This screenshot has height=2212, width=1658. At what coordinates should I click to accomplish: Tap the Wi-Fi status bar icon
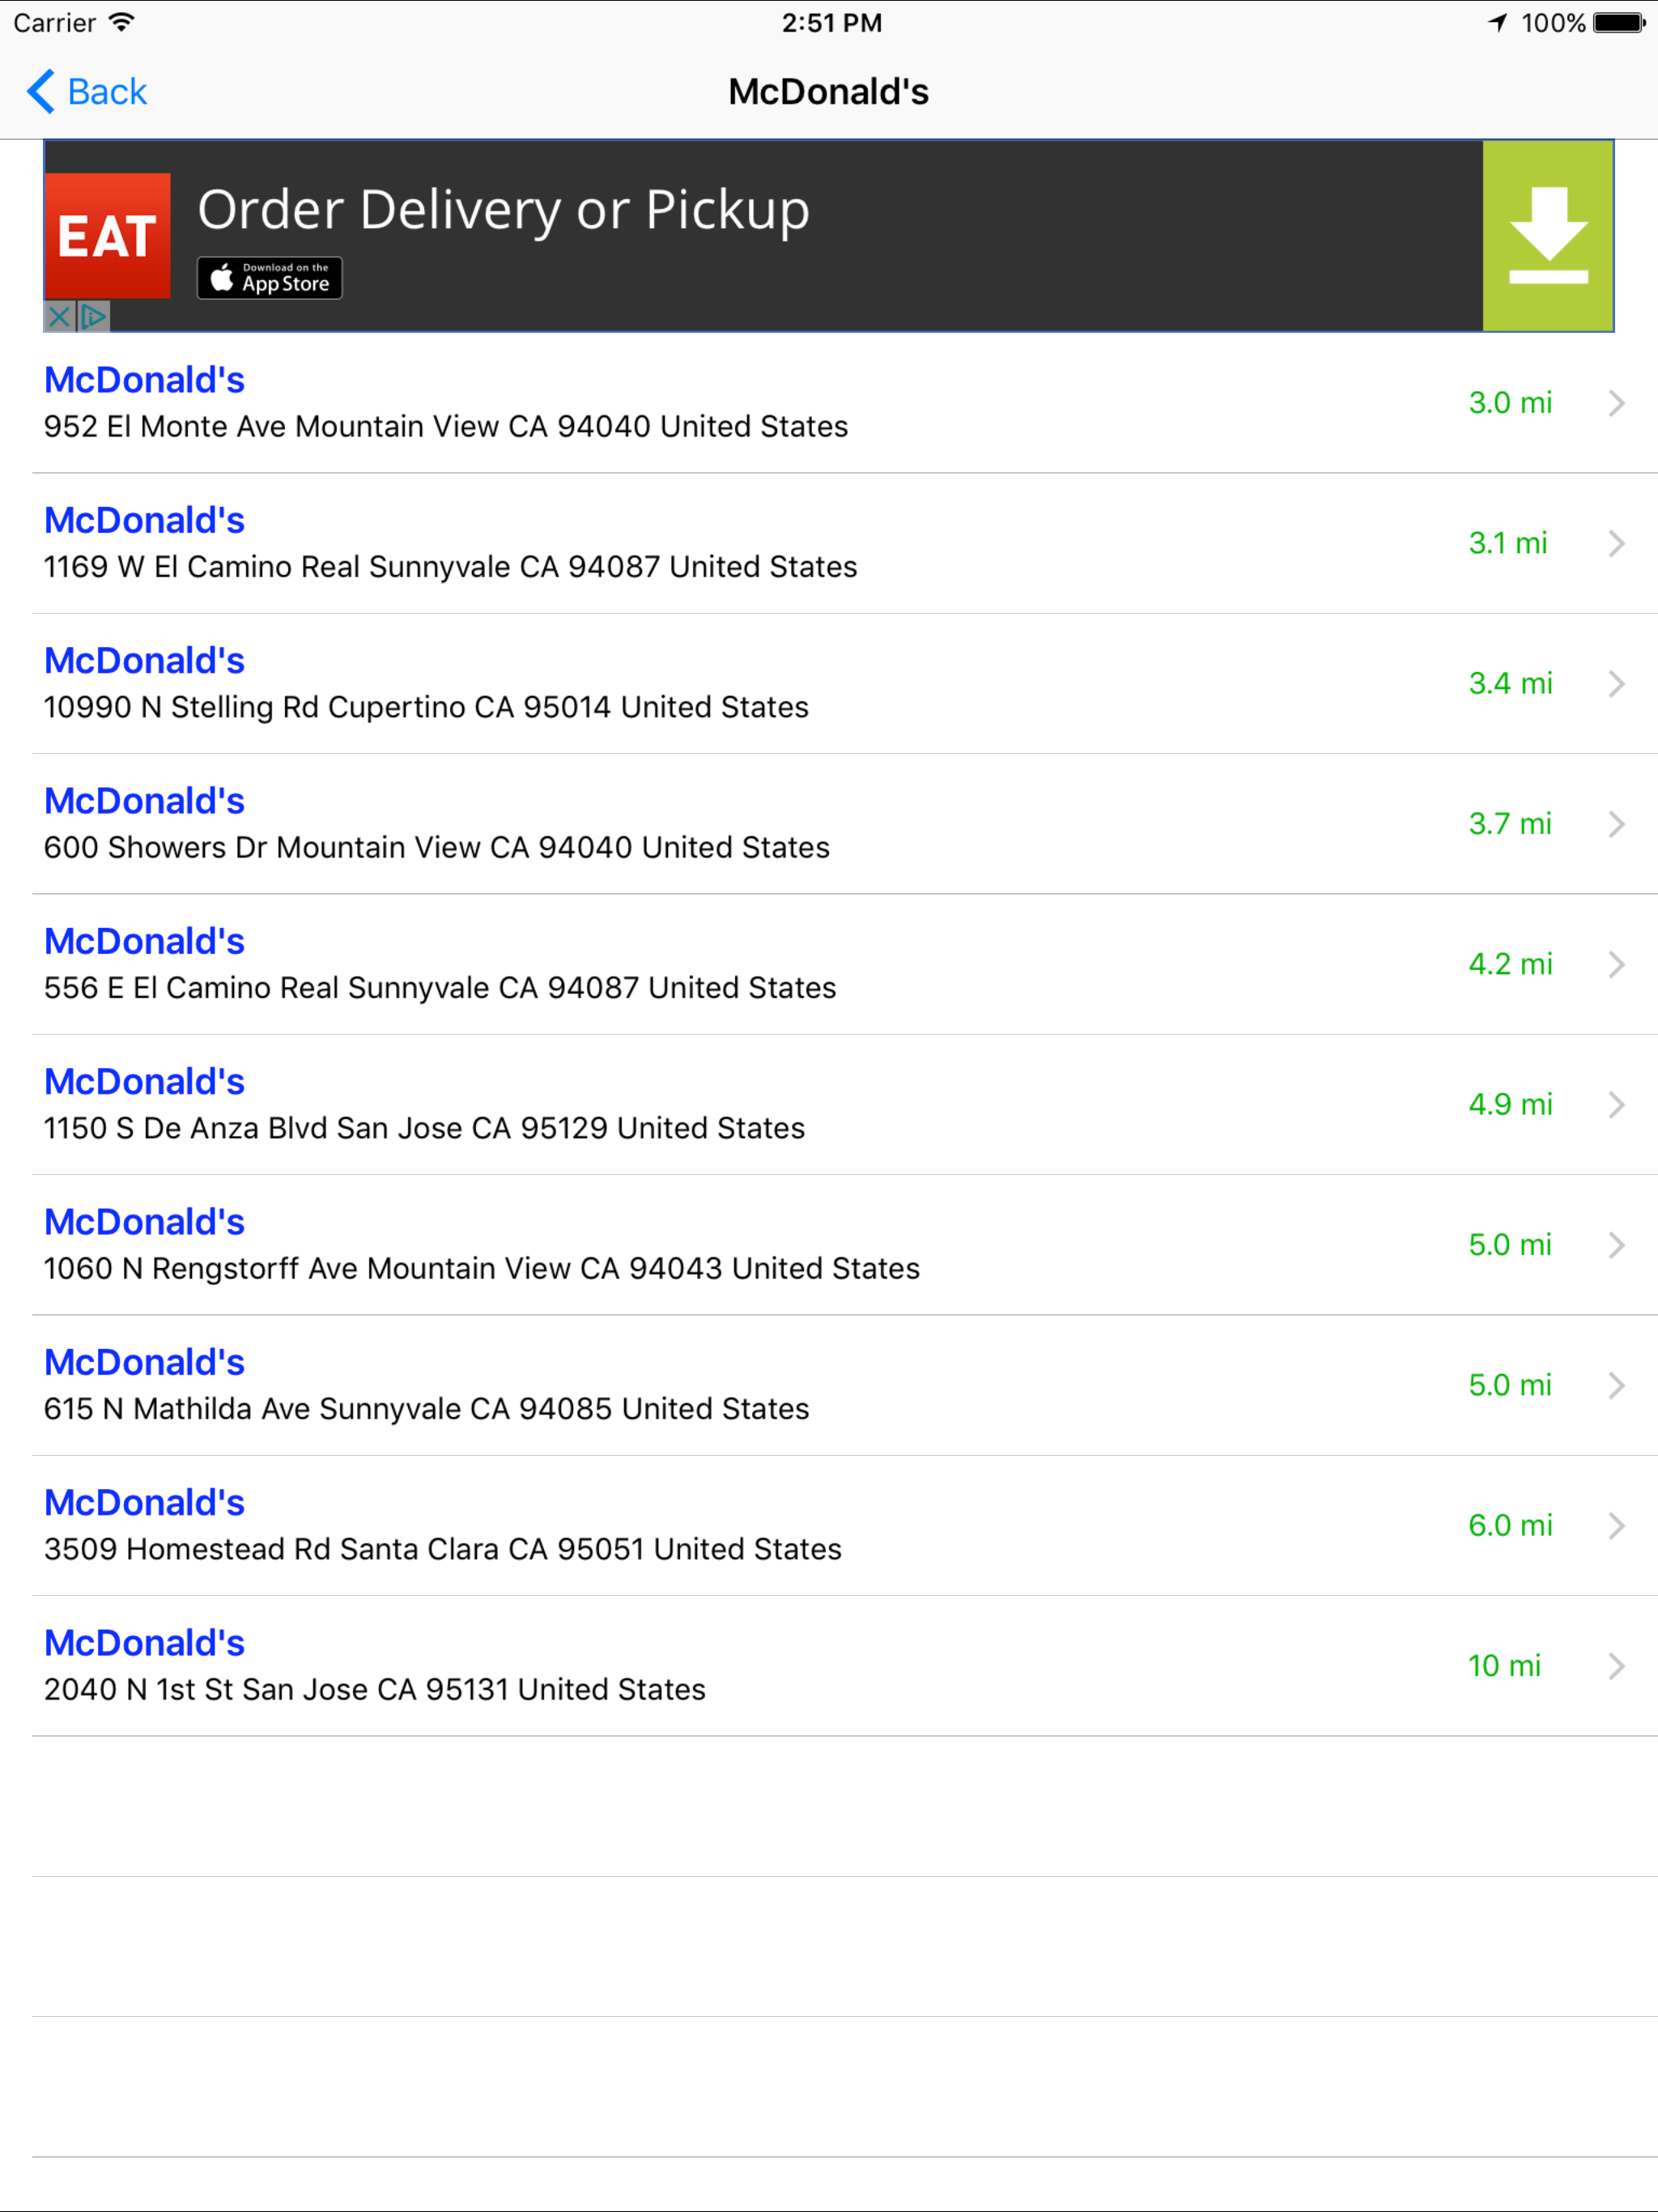point(121,22)
